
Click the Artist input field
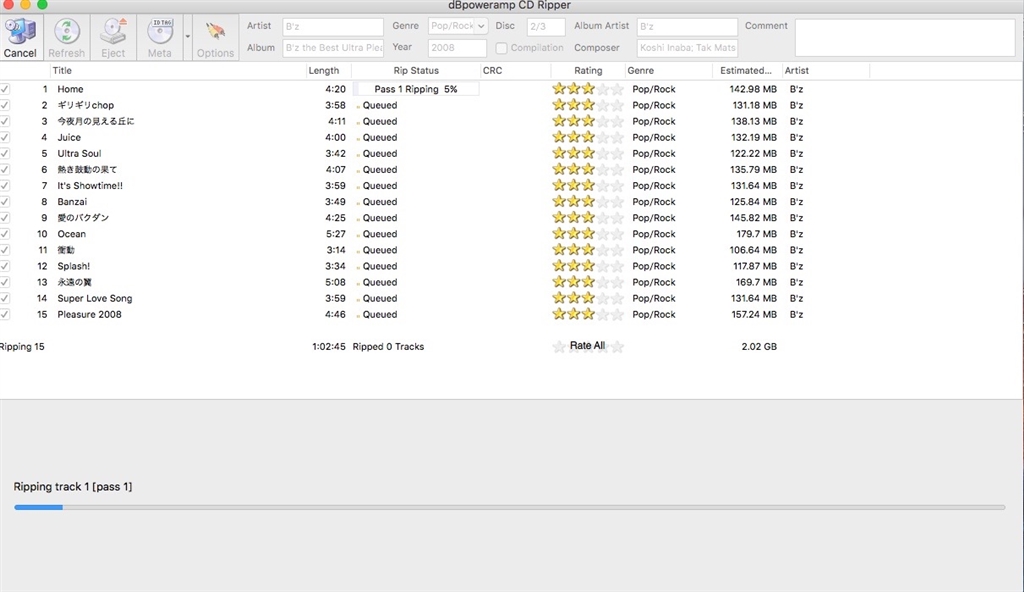click(333, 27)
